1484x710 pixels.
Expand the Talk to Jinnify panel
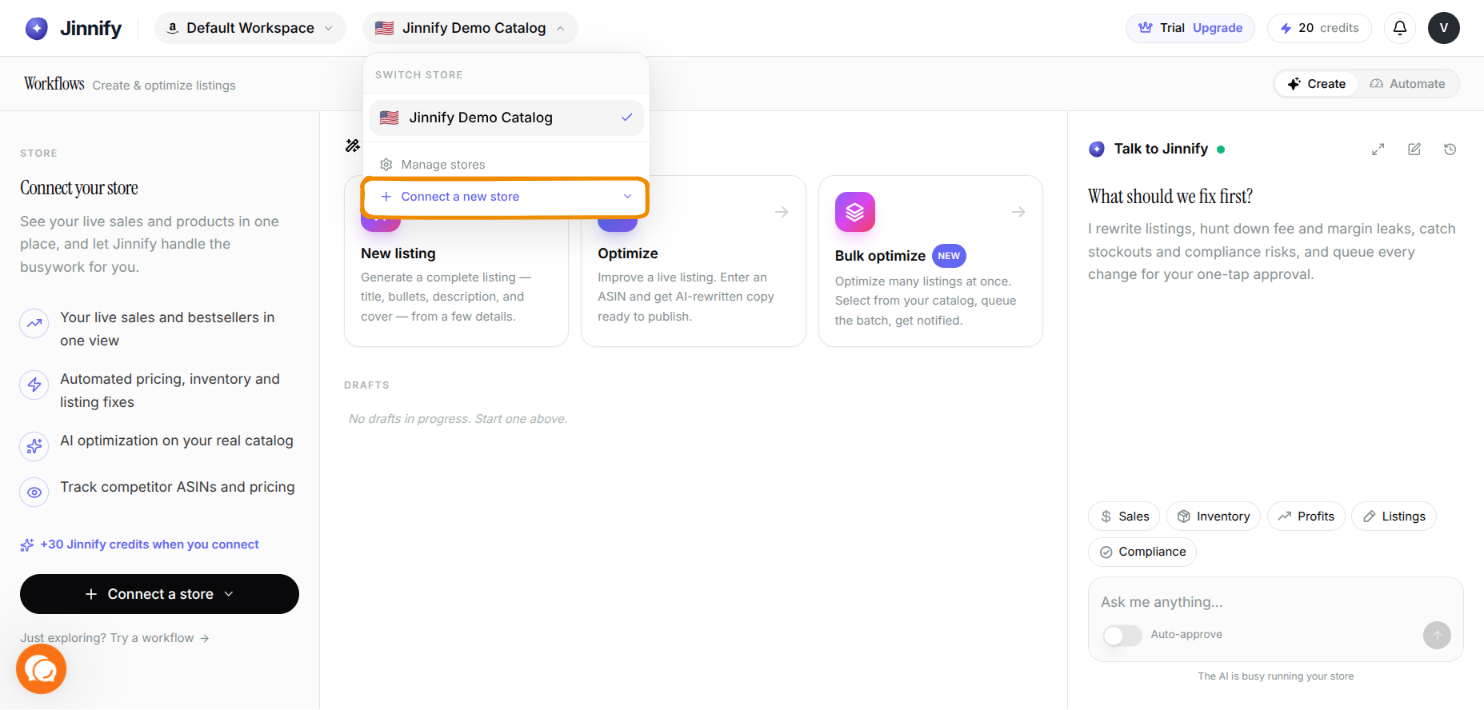tap(1378, 149)
